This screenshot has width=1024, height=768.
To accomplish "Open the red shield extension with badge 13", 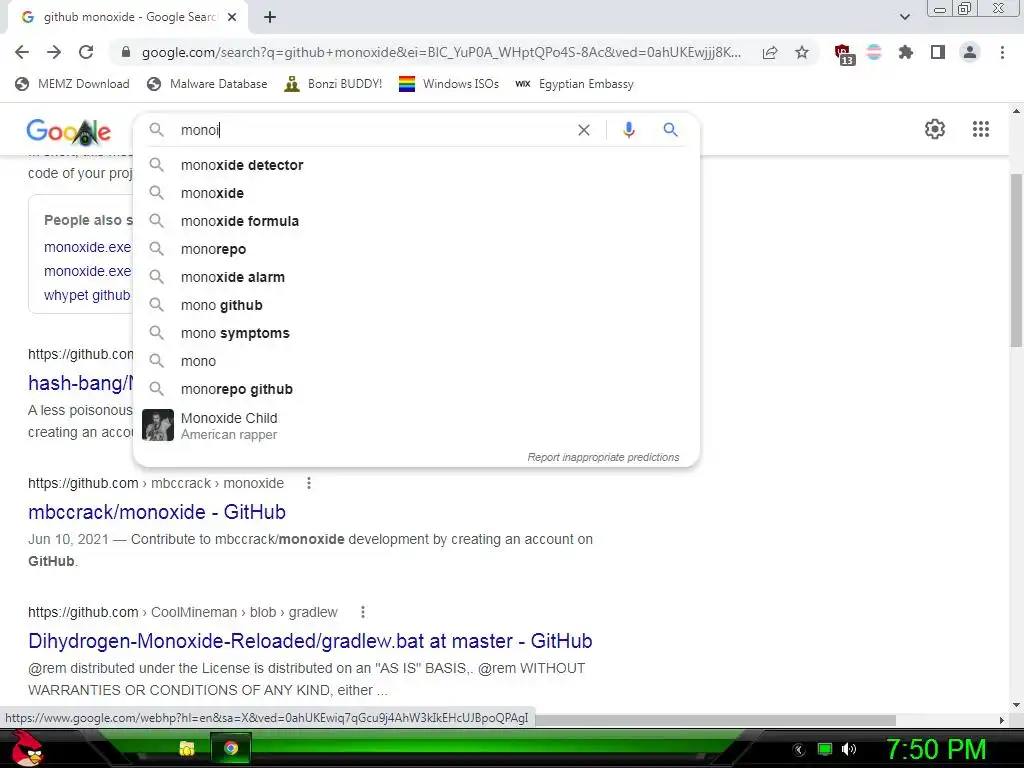I will click(x=843, y=54).
